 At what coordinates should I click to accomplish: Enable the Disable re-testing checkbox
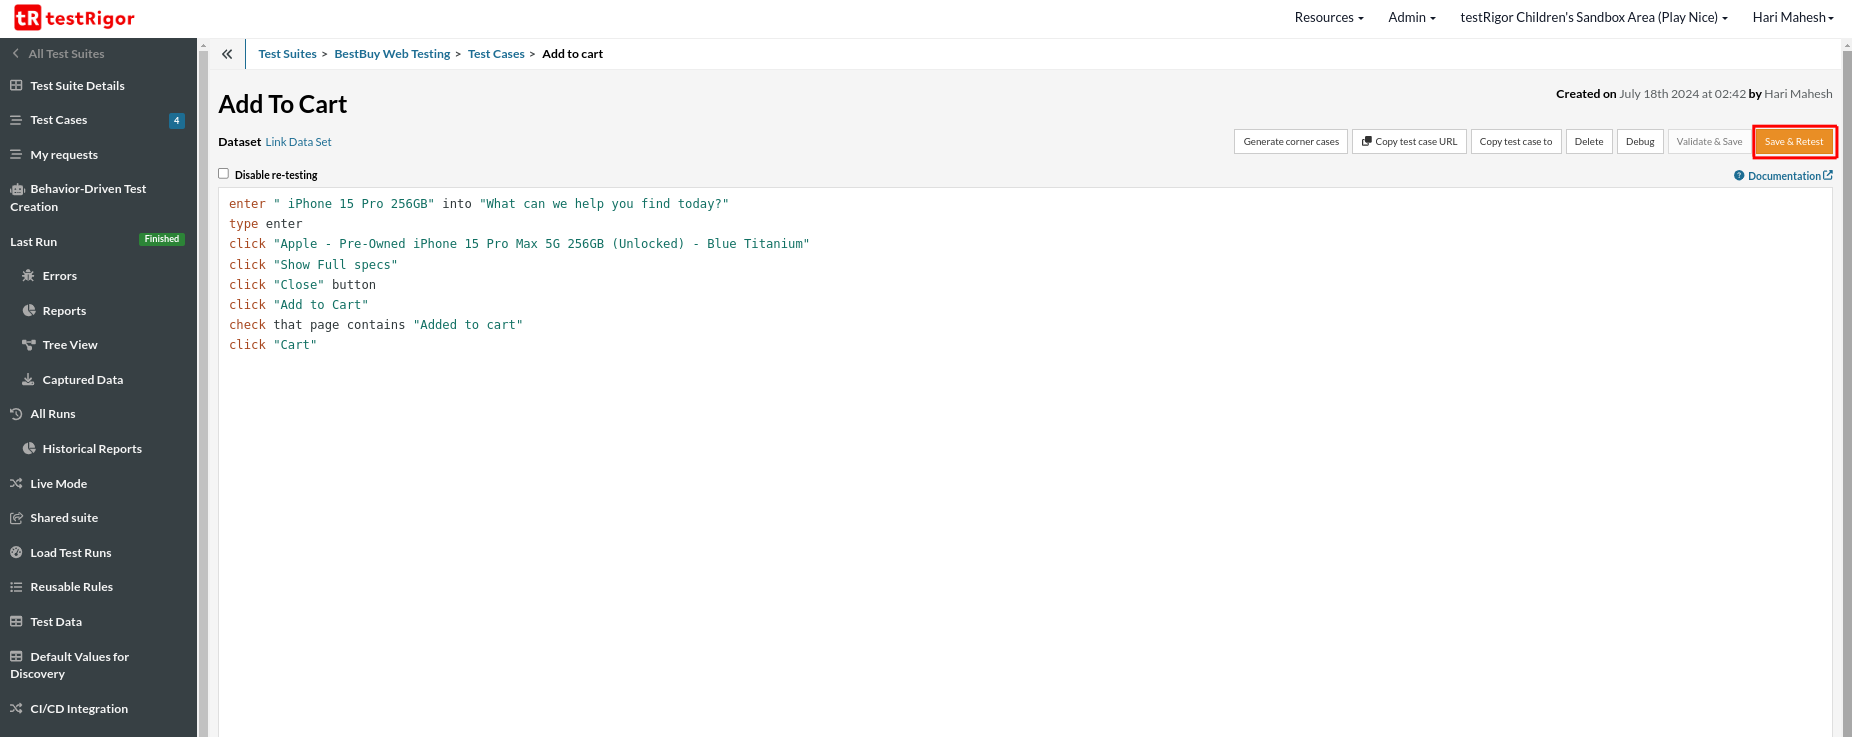pos(224,174)
